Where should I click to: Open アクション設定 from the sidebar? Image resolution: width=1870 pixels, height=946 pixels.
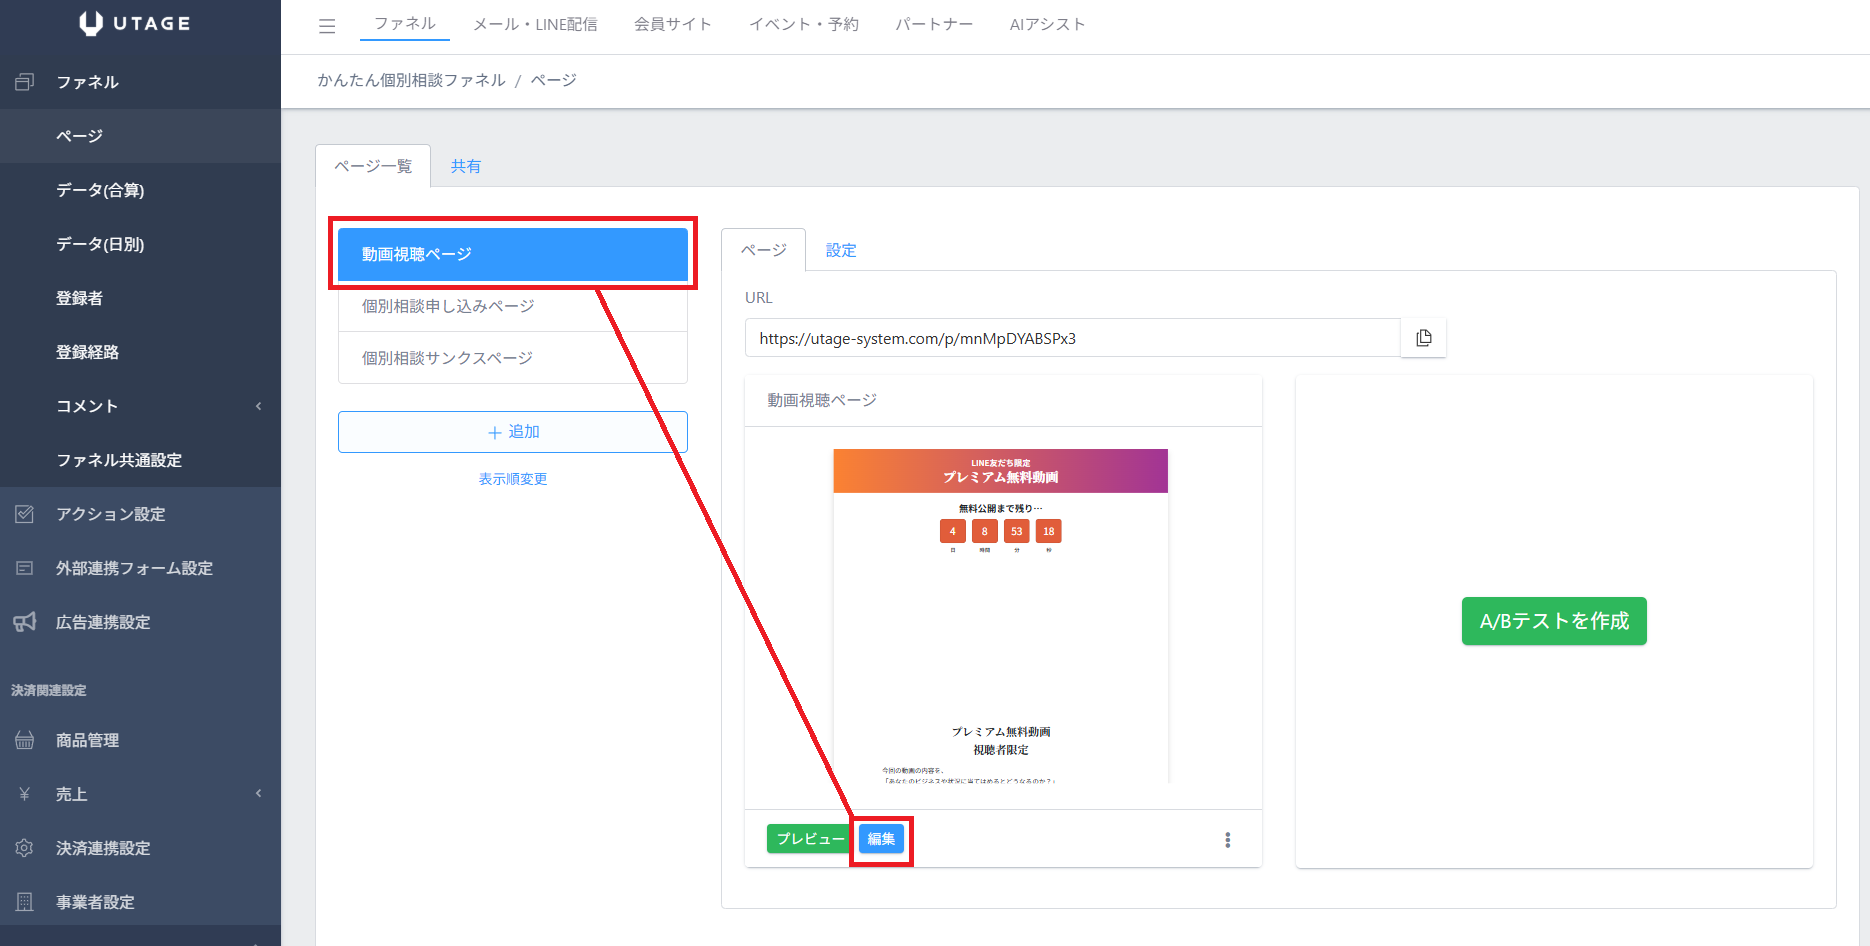tap(110, 514)
